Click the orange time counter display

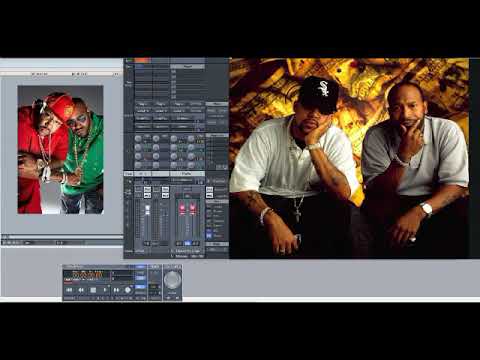coord(88,275)
